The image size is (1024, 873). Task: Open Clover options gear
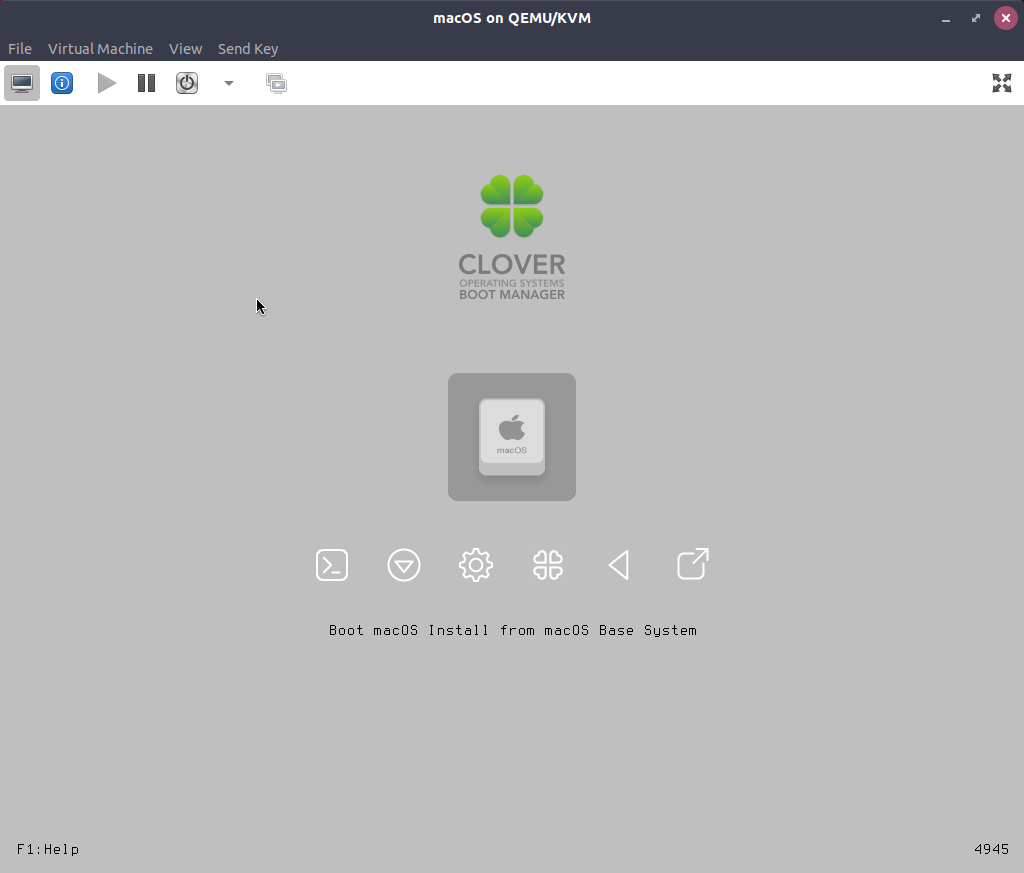click(x=476, y=565)
